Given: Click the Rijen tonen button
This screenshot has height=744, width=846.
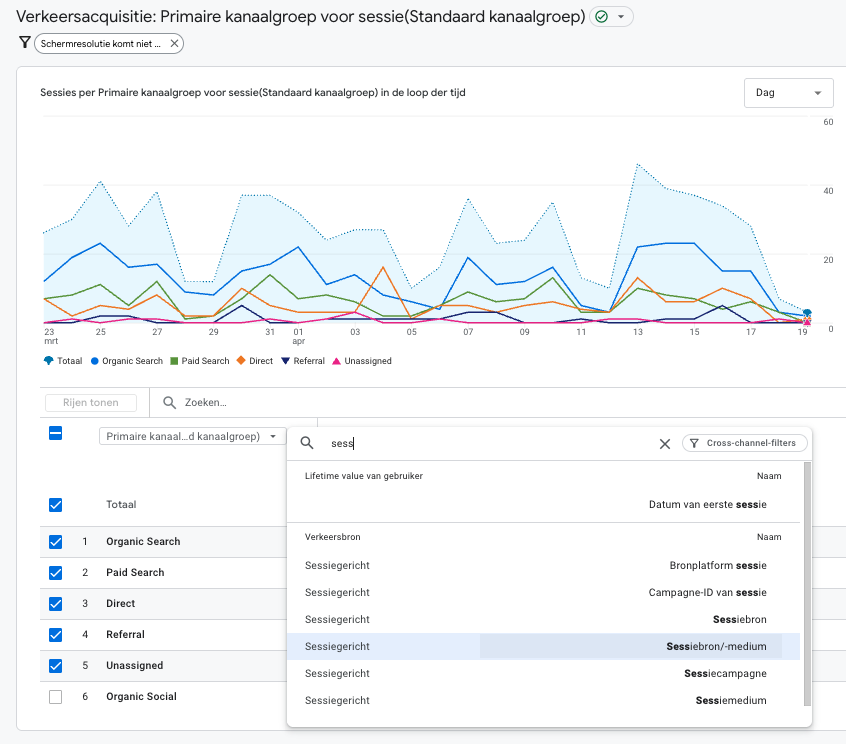Looking at the screenshot, I should click(90, 403).
